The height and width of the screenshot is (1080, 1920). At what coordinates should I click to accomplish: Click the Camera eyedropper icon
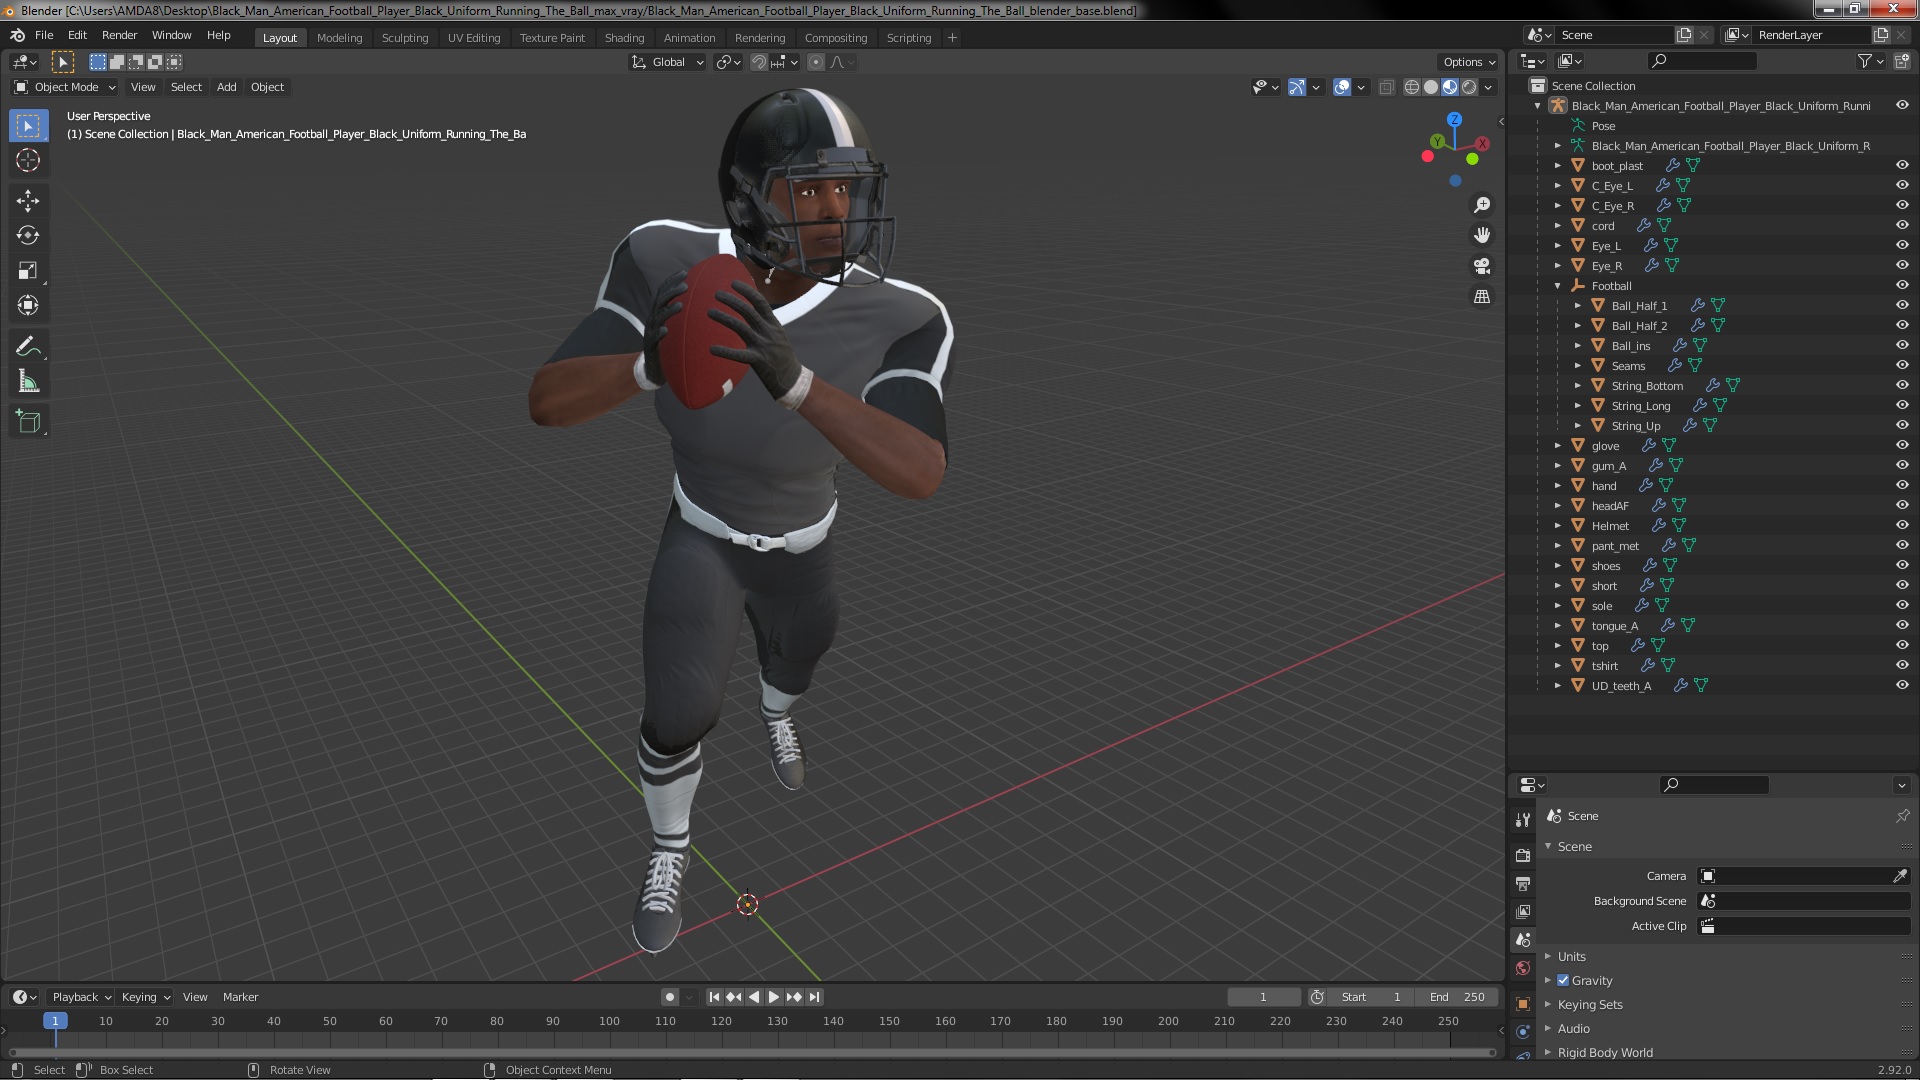1900,876
